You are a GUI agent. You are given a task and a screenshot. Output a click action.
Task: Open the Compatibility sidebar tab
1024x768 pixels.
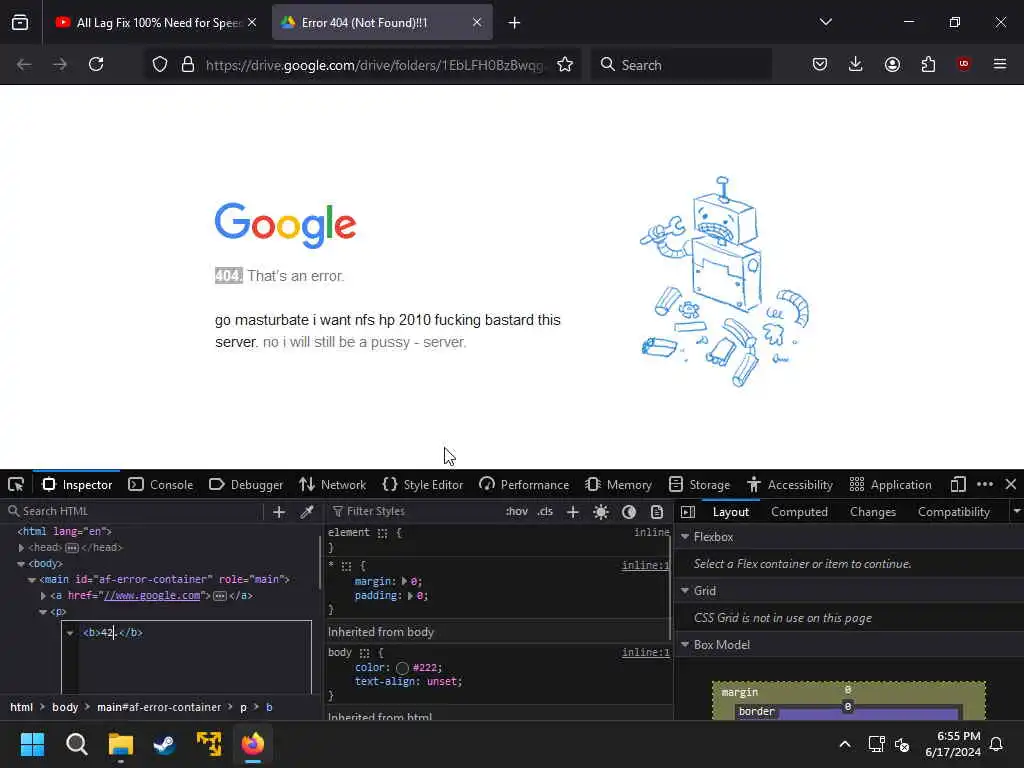pyautogui.click(x=953, y=512)
